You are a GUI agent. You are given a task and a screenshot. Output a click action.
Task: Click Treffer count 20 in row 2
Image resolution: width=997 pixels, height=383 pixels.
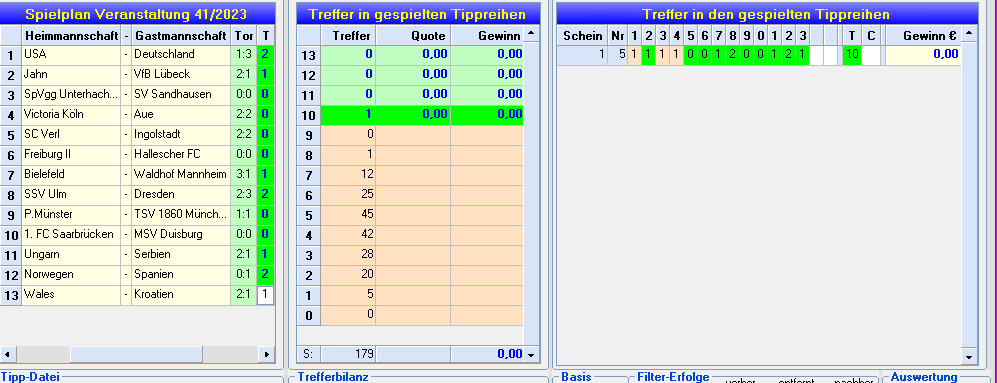[348, 275]
